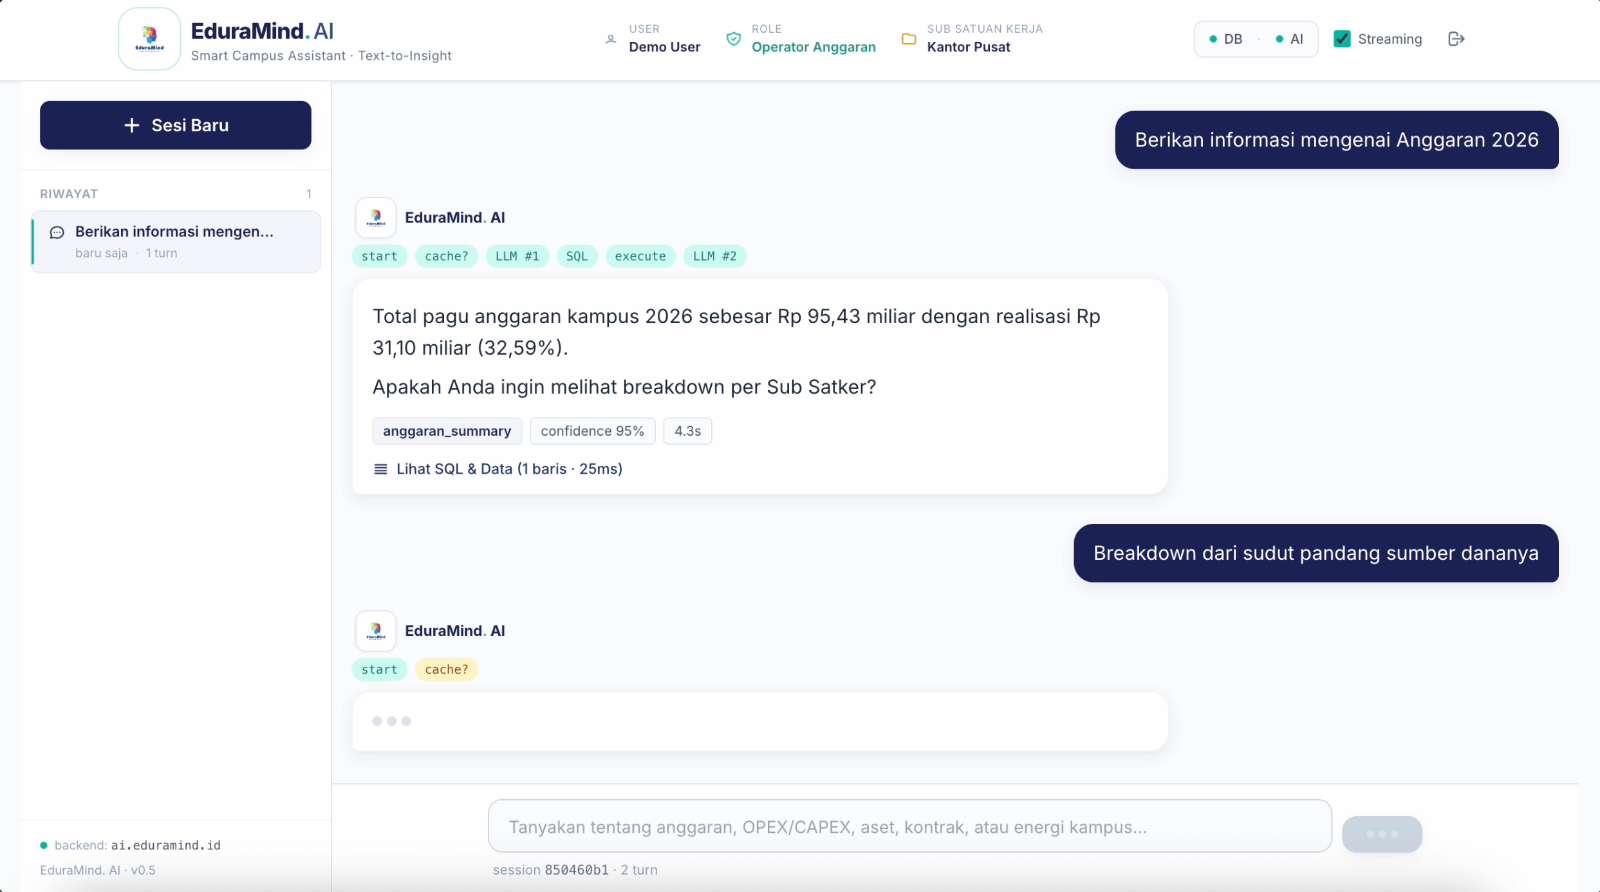
Task: Expand Lihat SQL & Data details
Action: 498,469
